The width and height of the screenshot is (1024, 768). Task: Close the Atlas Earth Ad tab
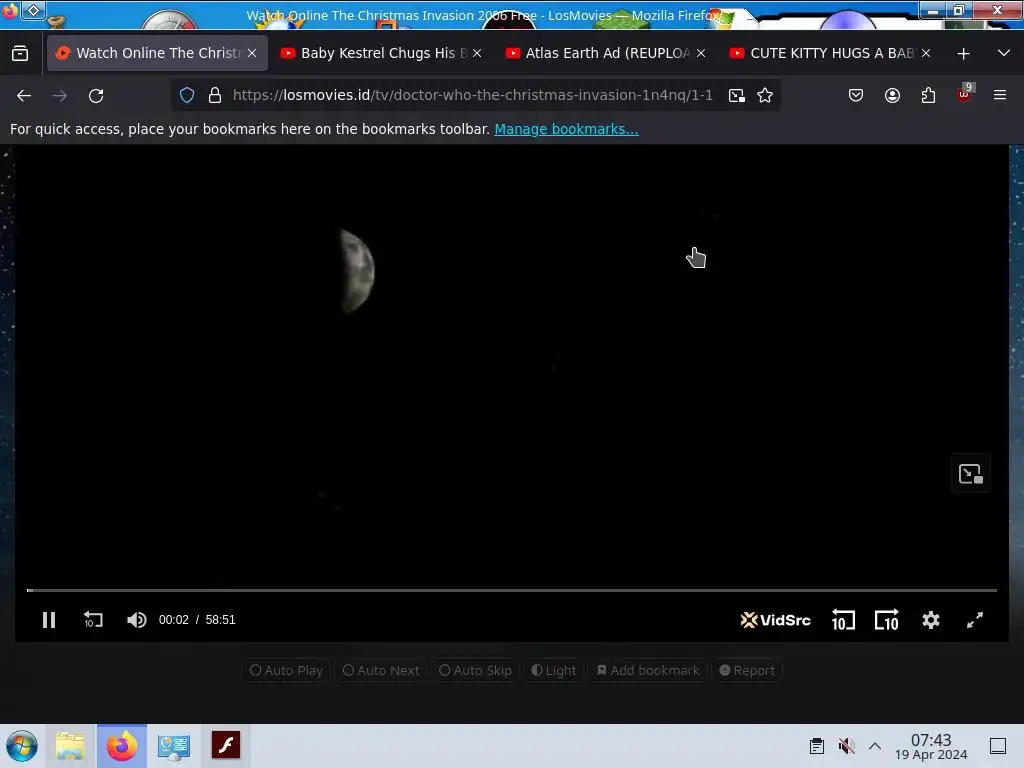(x=701, y=53)
